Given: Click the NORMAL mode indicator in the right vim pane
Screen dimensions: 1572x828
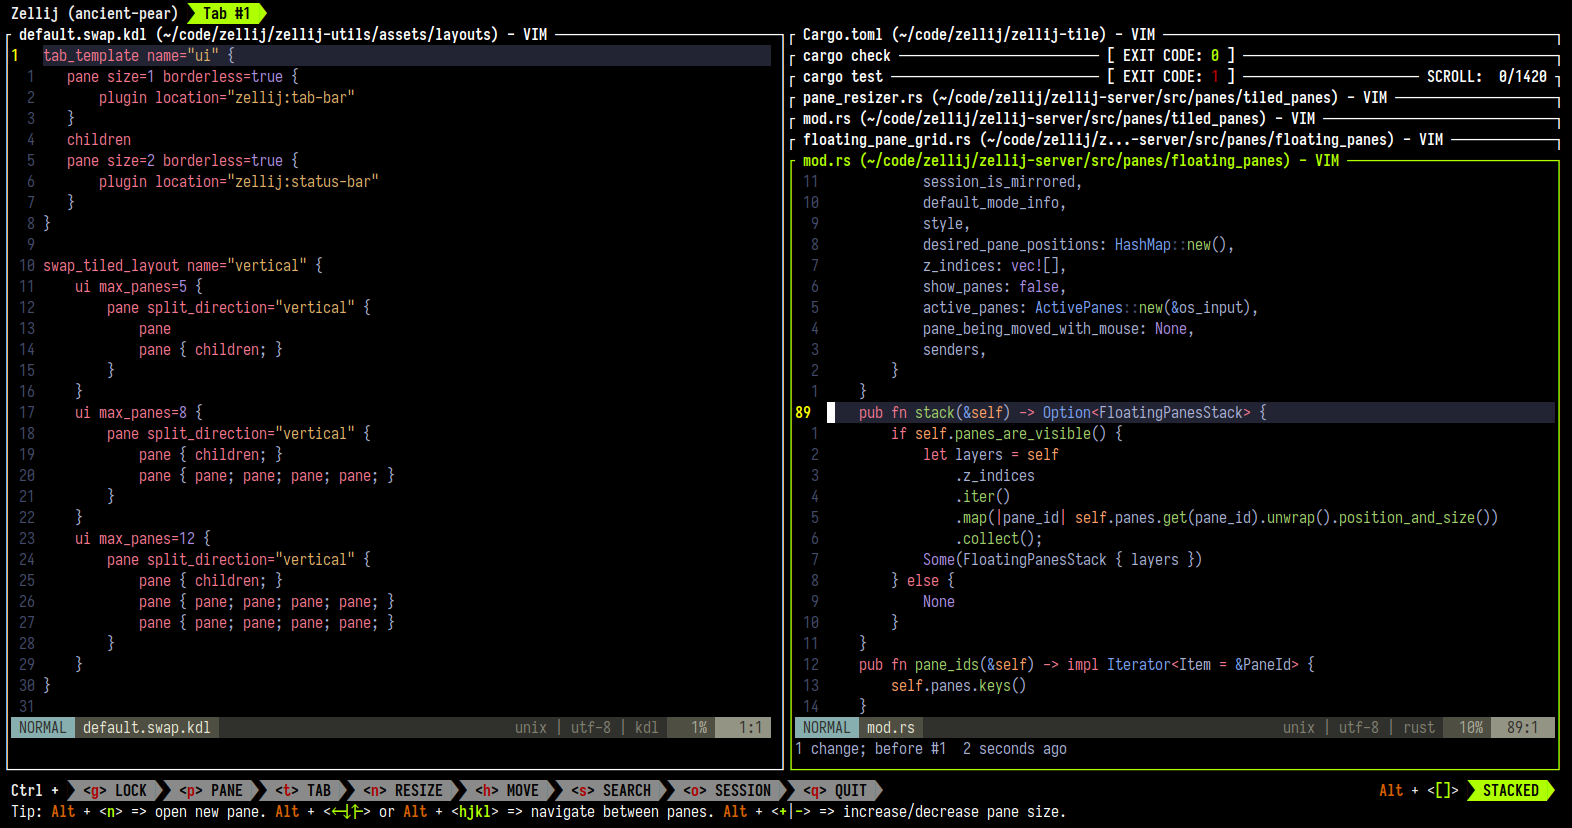Looking at the screenshot, I should coord(827,727).
